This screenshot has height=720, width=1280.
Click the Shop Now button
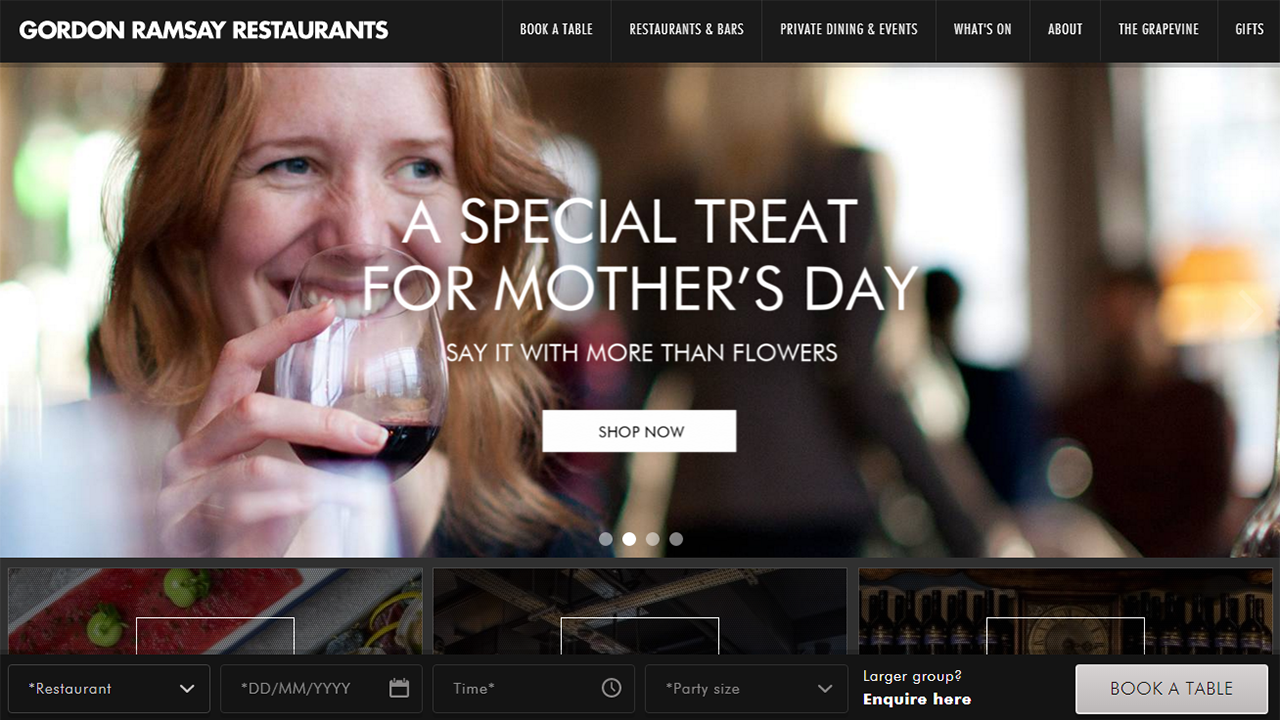640,431
